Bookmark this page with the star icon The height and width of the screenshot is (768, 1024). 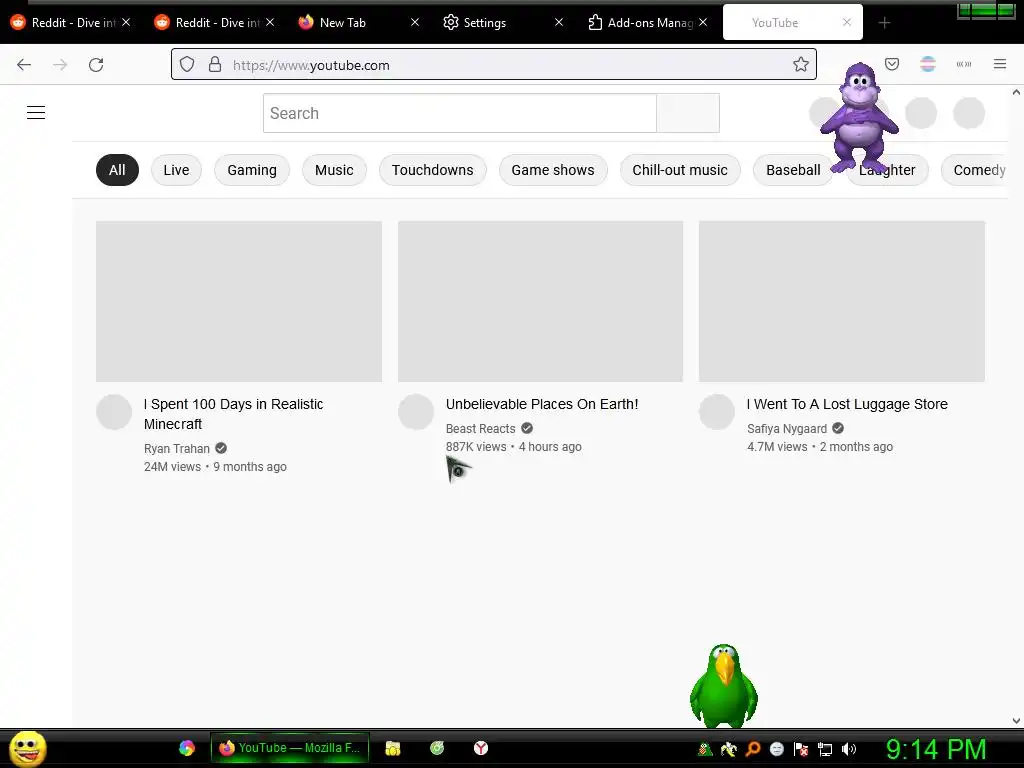pos(801,65)
